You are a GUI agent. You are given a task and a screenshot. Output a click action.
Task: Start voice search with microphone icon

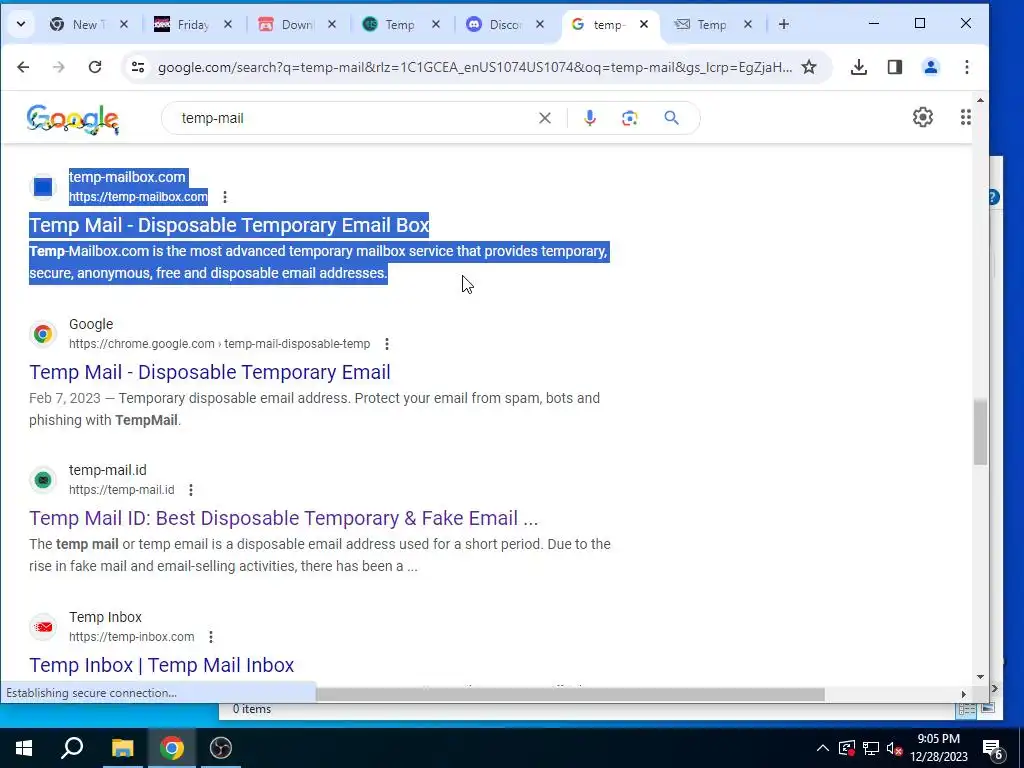(590, 118)
